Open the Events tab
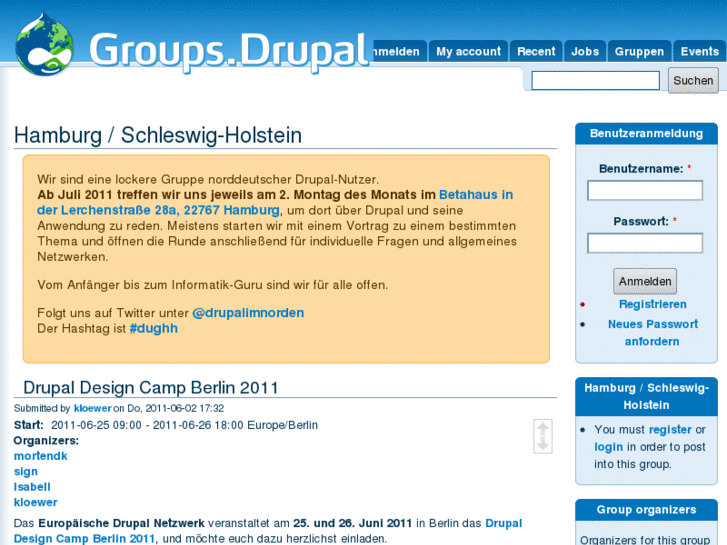 tap(700, 51)
